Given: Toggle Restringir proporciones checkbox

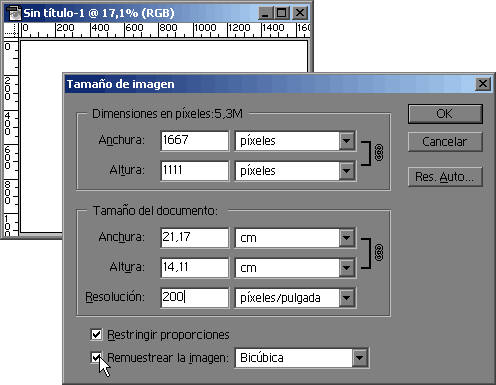Looking at the screenshot, I should (x=96, y=334).
